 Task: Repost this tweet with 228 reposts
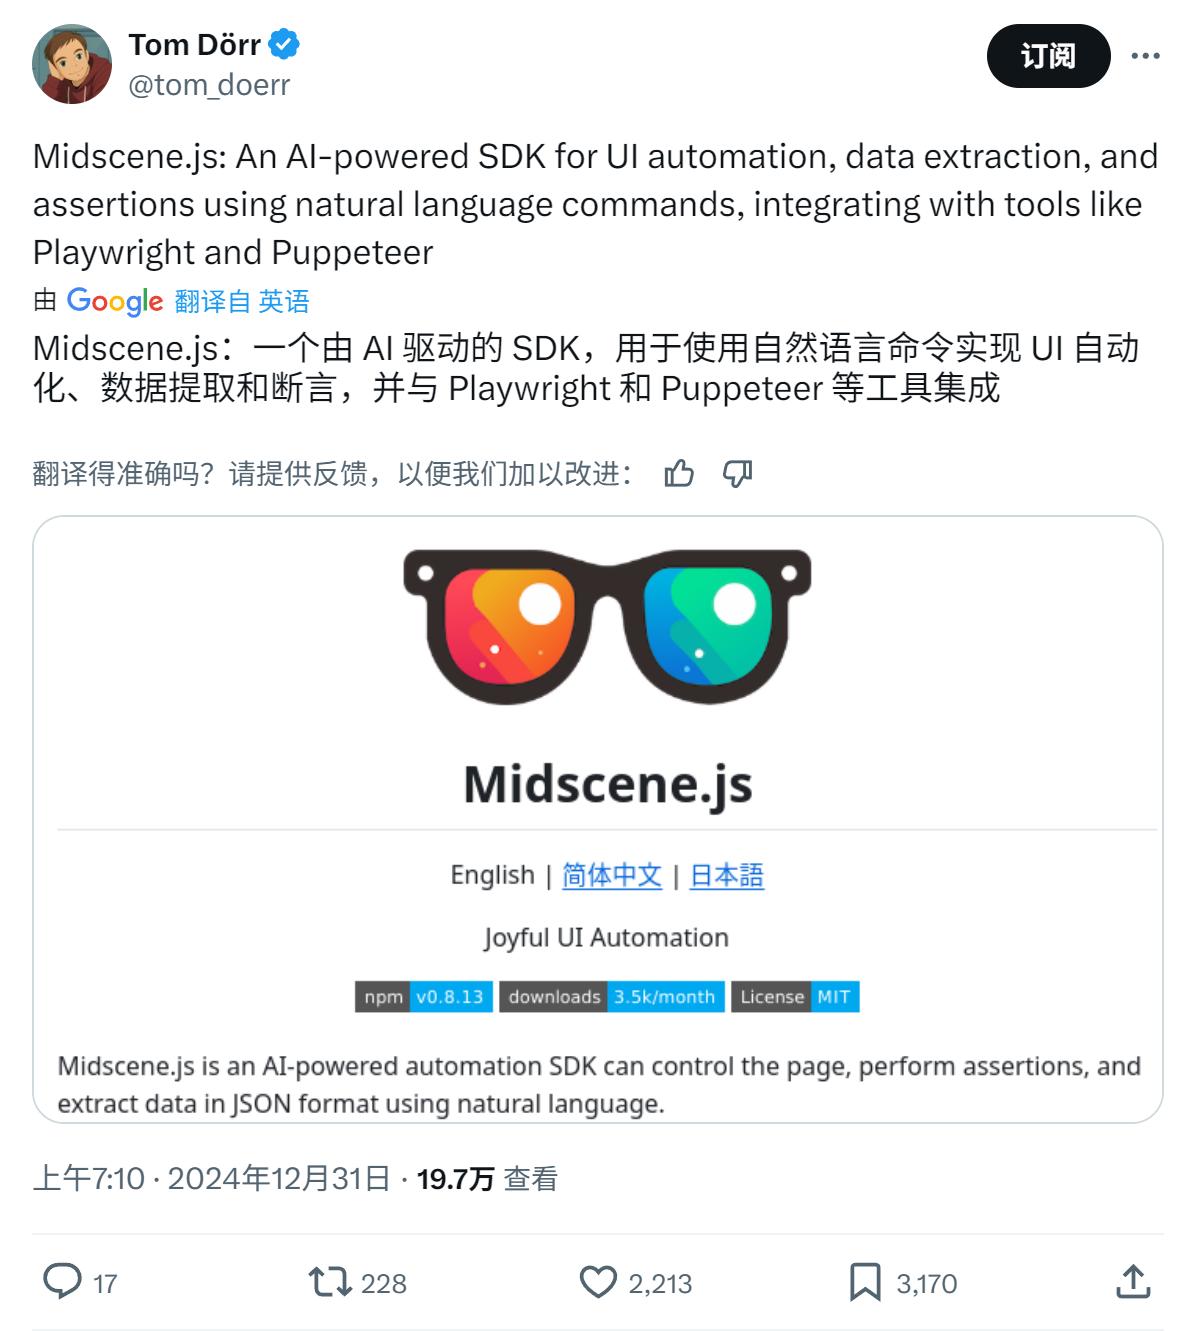pos(357,1282)
